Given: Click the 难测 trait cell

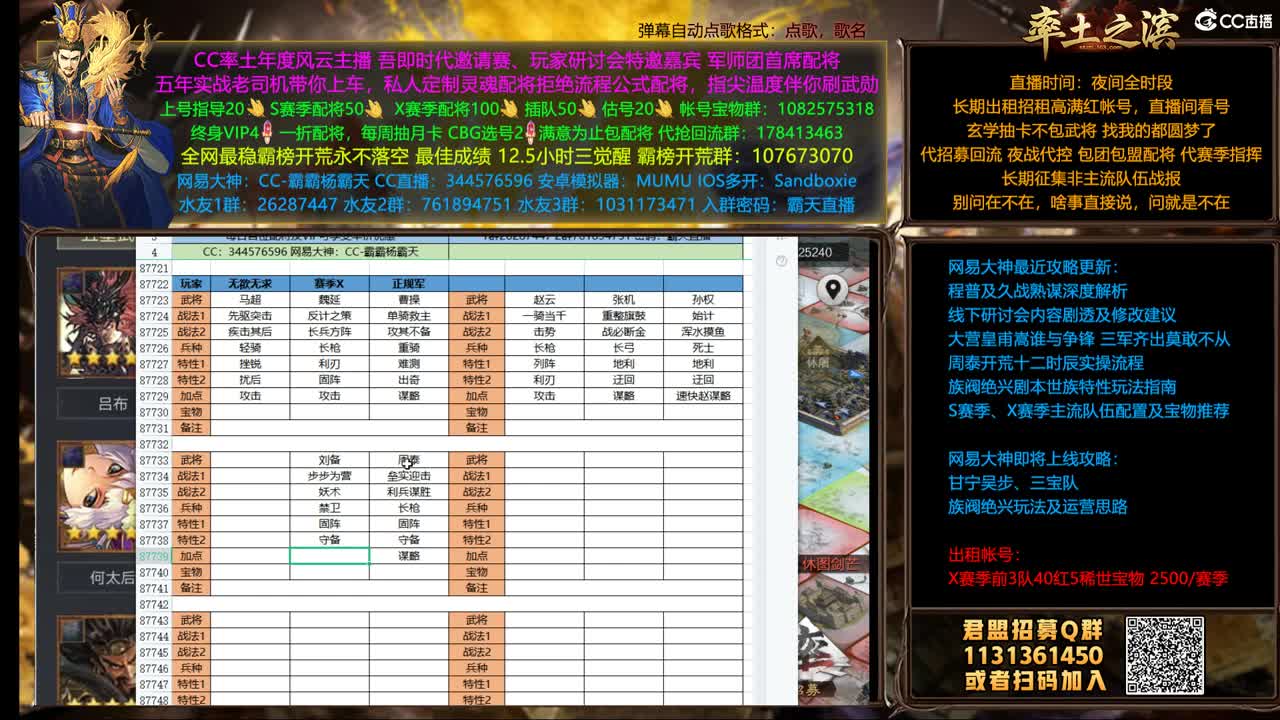Looking at the screenshot, I should [409, 364].
